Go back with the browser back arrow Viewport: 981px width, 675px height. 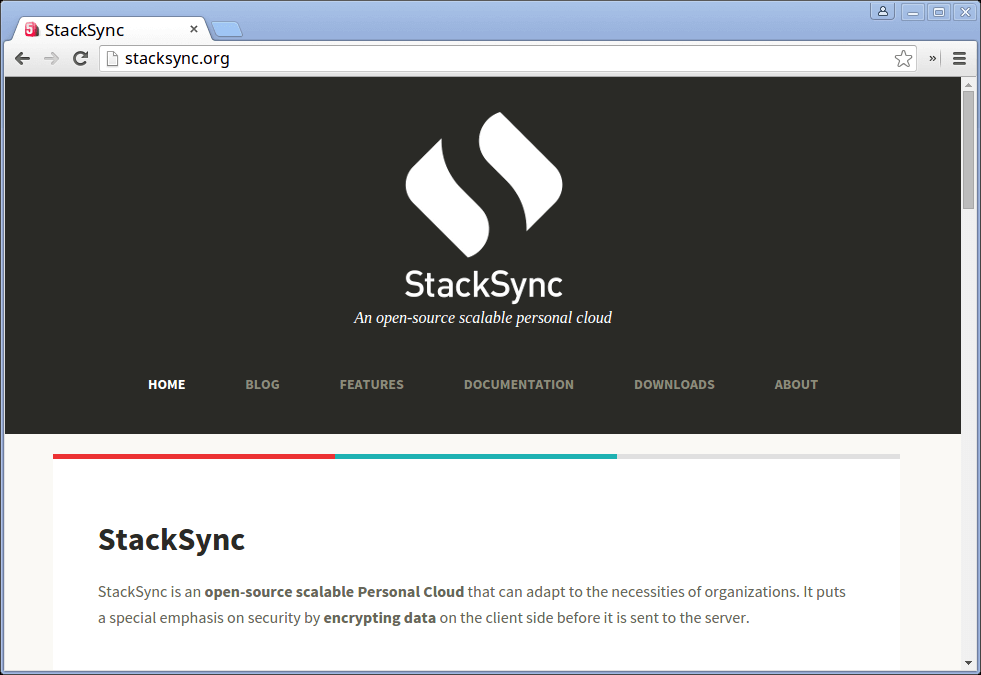point(23,58)
